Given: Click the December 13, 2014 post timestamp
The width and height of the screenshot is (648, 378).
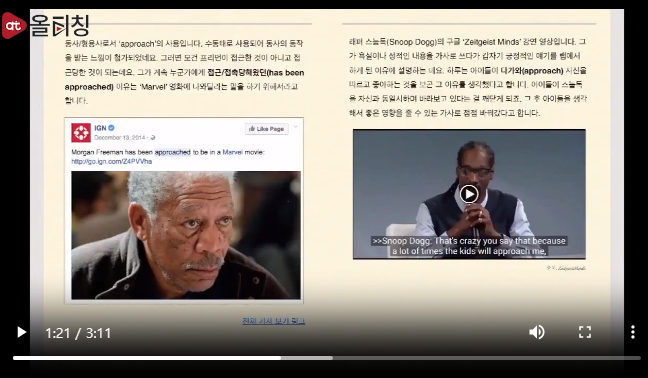Looking at the screenshot, I should tap(120, 138).
